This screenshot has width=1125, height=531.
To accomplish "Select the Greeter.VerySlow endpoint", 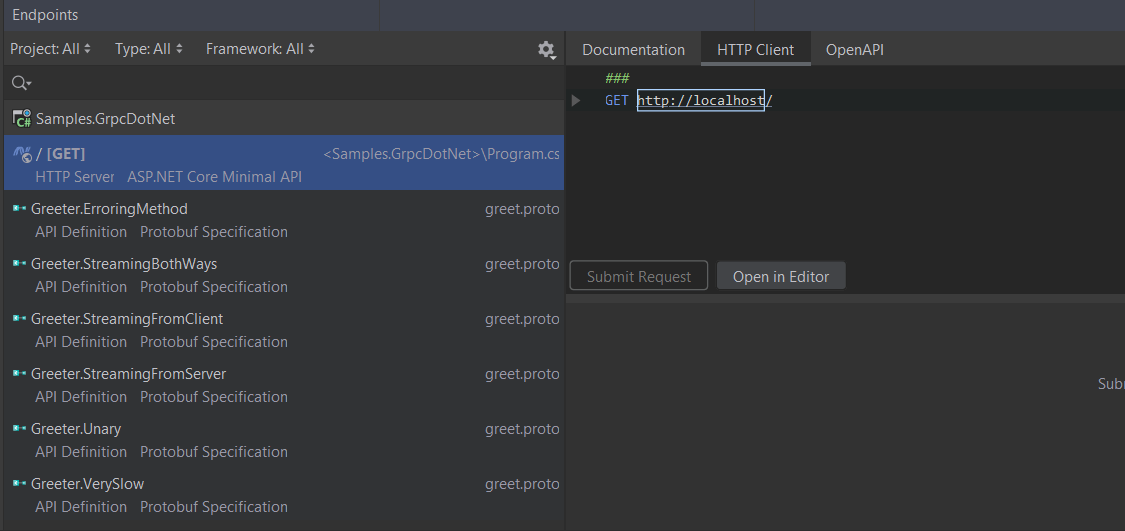I will click(284, 494).
